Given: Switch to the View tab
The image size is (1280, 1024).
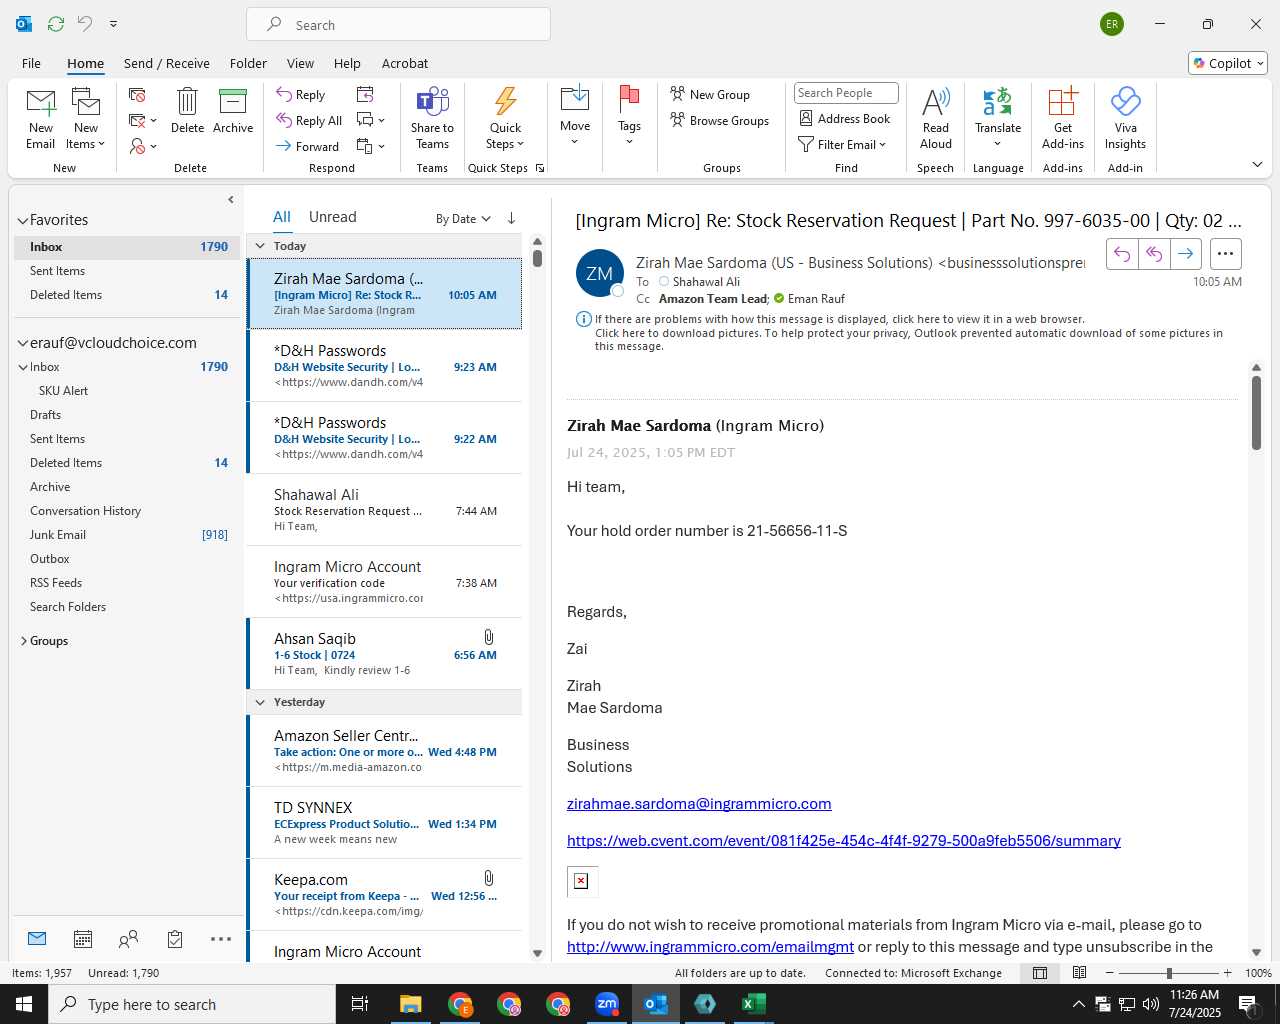Looking at the screenshot, I should pos(300,63).
